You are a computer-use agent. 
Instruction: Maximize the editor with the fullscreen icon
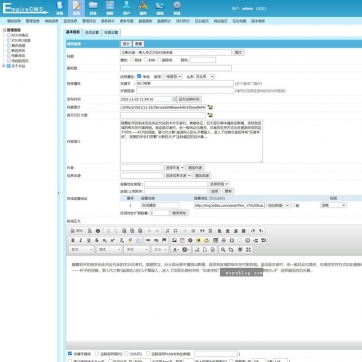click(248, 249)
